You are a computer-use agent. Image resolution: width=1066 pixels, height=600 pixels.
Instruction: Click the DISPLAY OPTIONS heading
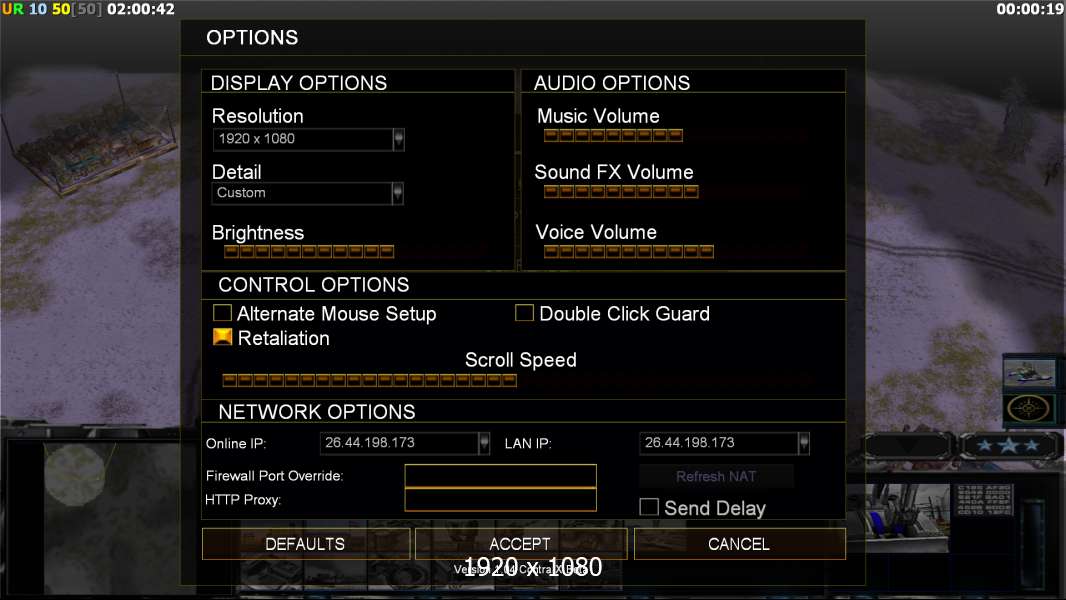tap(298, 83)
